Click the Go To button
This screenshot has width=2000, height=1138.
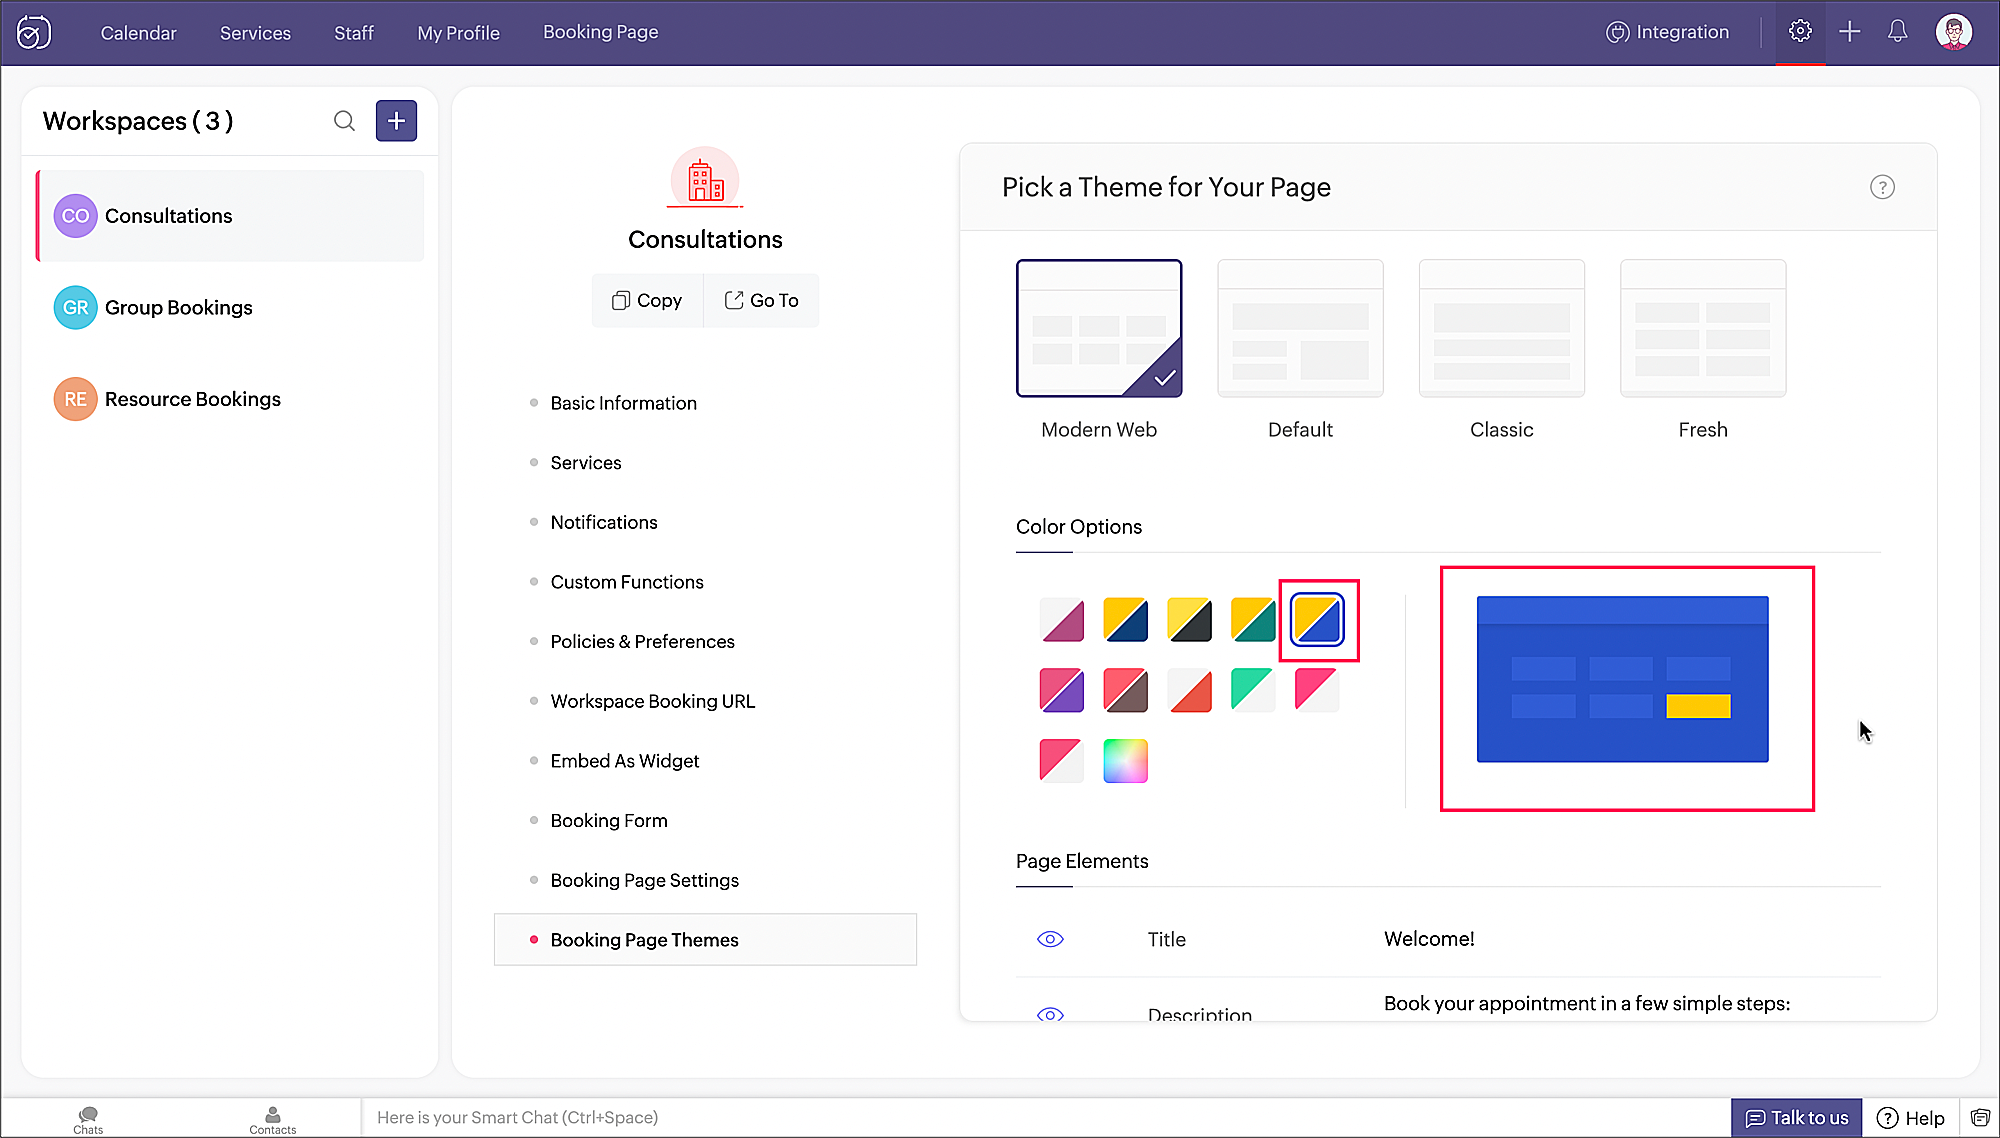click(x=761, y=300)
